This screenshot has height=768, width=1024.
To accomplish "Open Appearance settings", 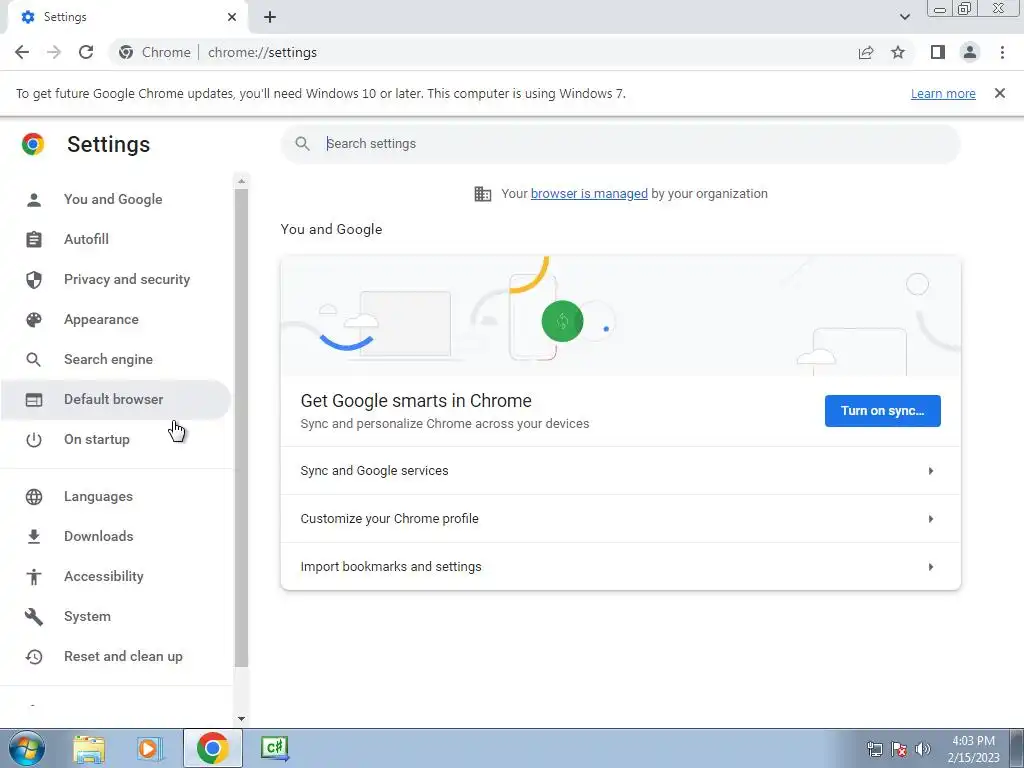I will pos(116,319).
